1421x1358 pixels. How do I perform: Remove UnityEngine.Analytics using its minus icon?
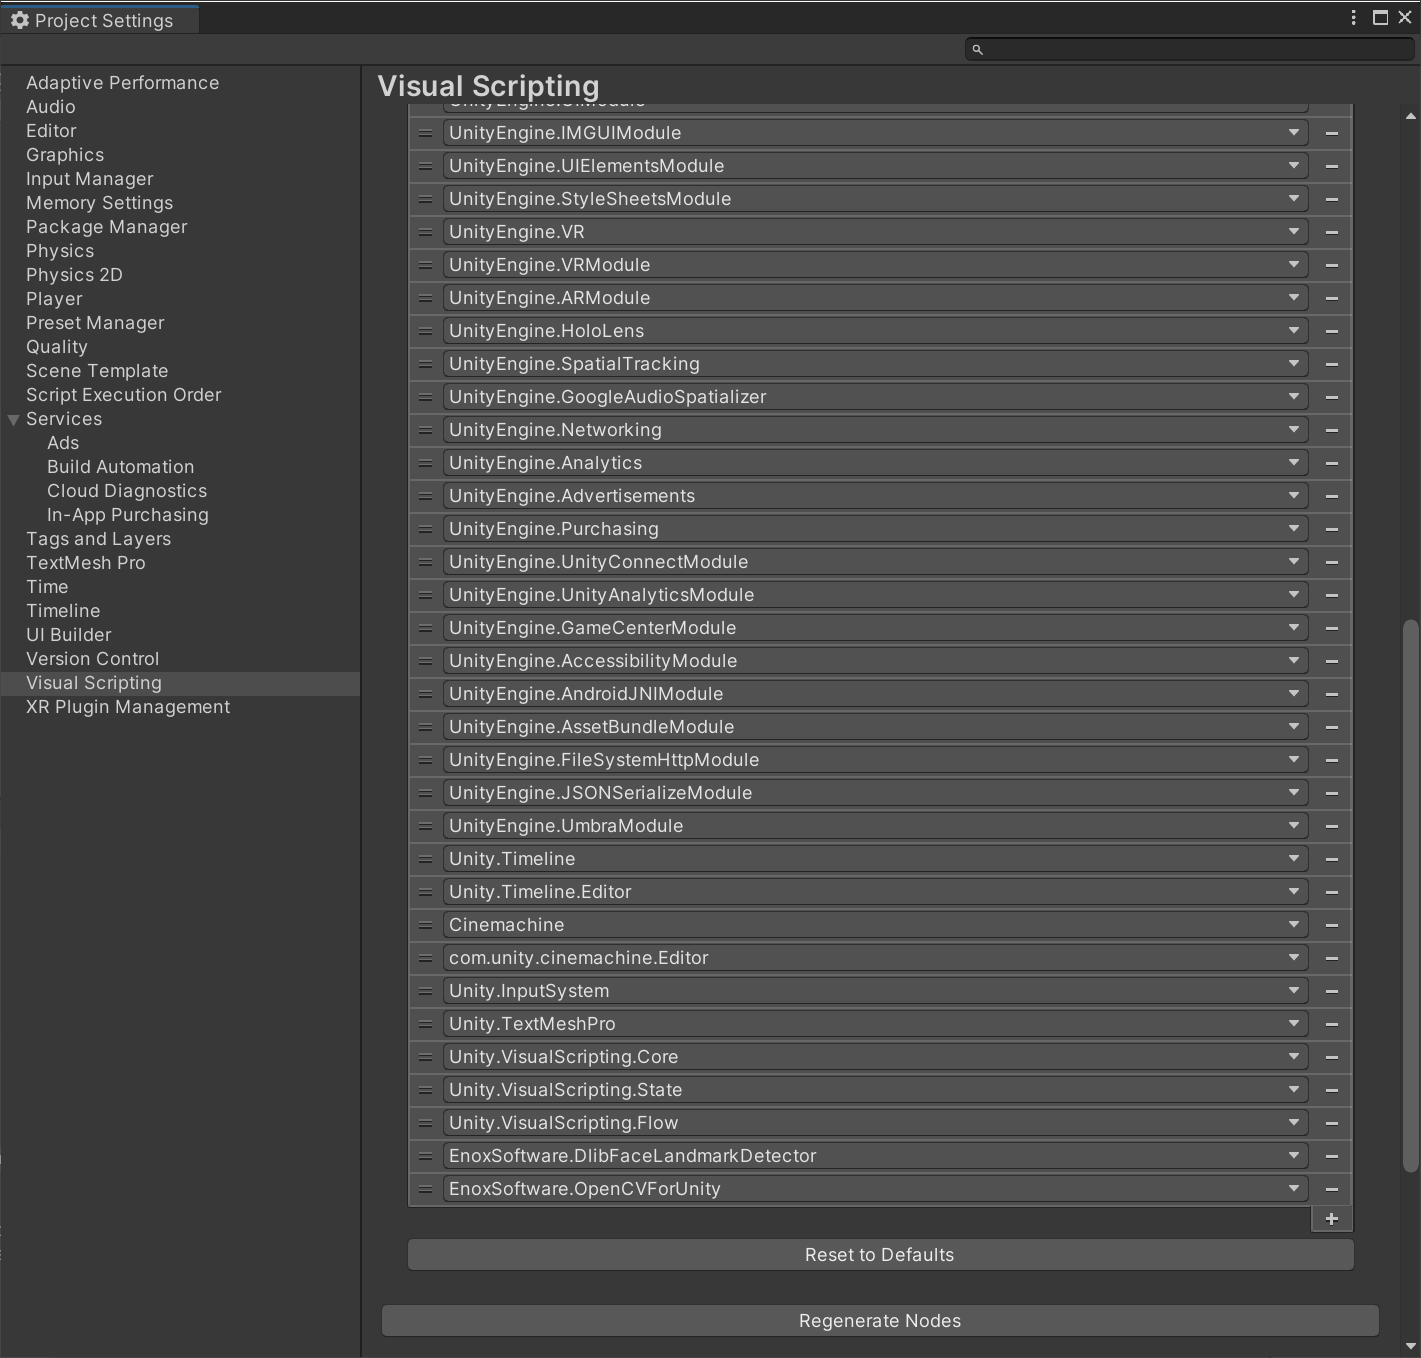click(x=1331, y=463)
